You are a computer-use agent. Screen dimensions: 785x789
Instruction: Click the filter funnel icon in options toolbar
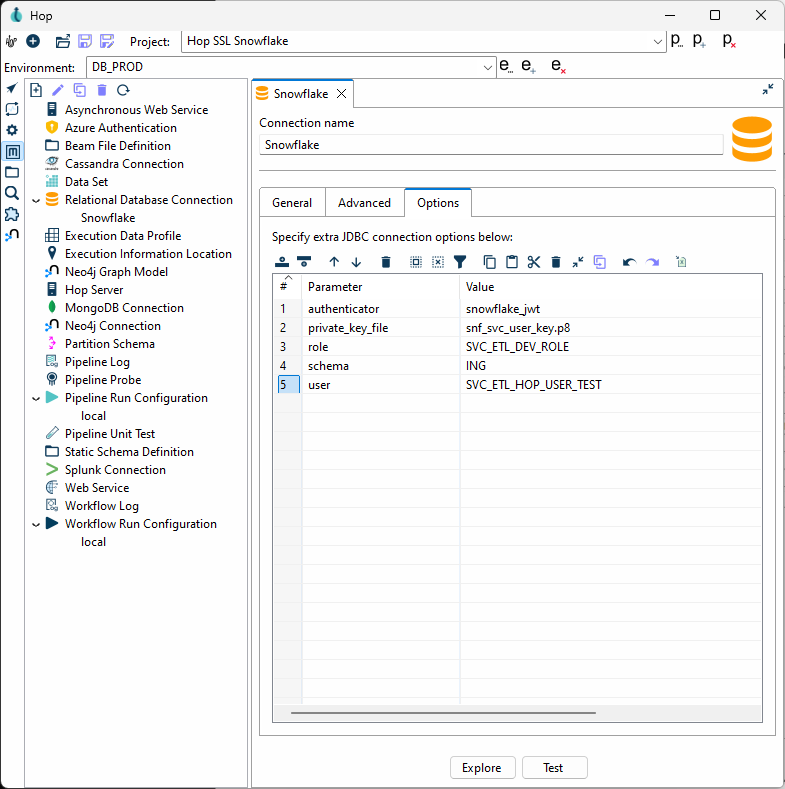pyautogui.click(x=460, y=262)
